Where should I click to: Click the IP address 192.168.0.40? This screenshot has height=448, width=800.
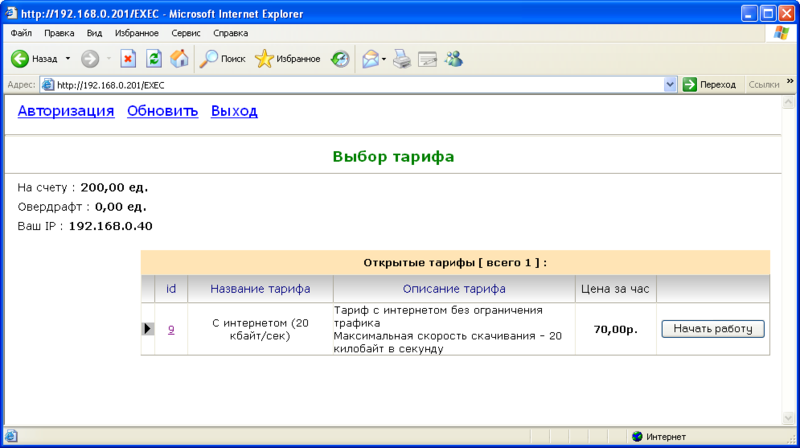tap(111, 226)
